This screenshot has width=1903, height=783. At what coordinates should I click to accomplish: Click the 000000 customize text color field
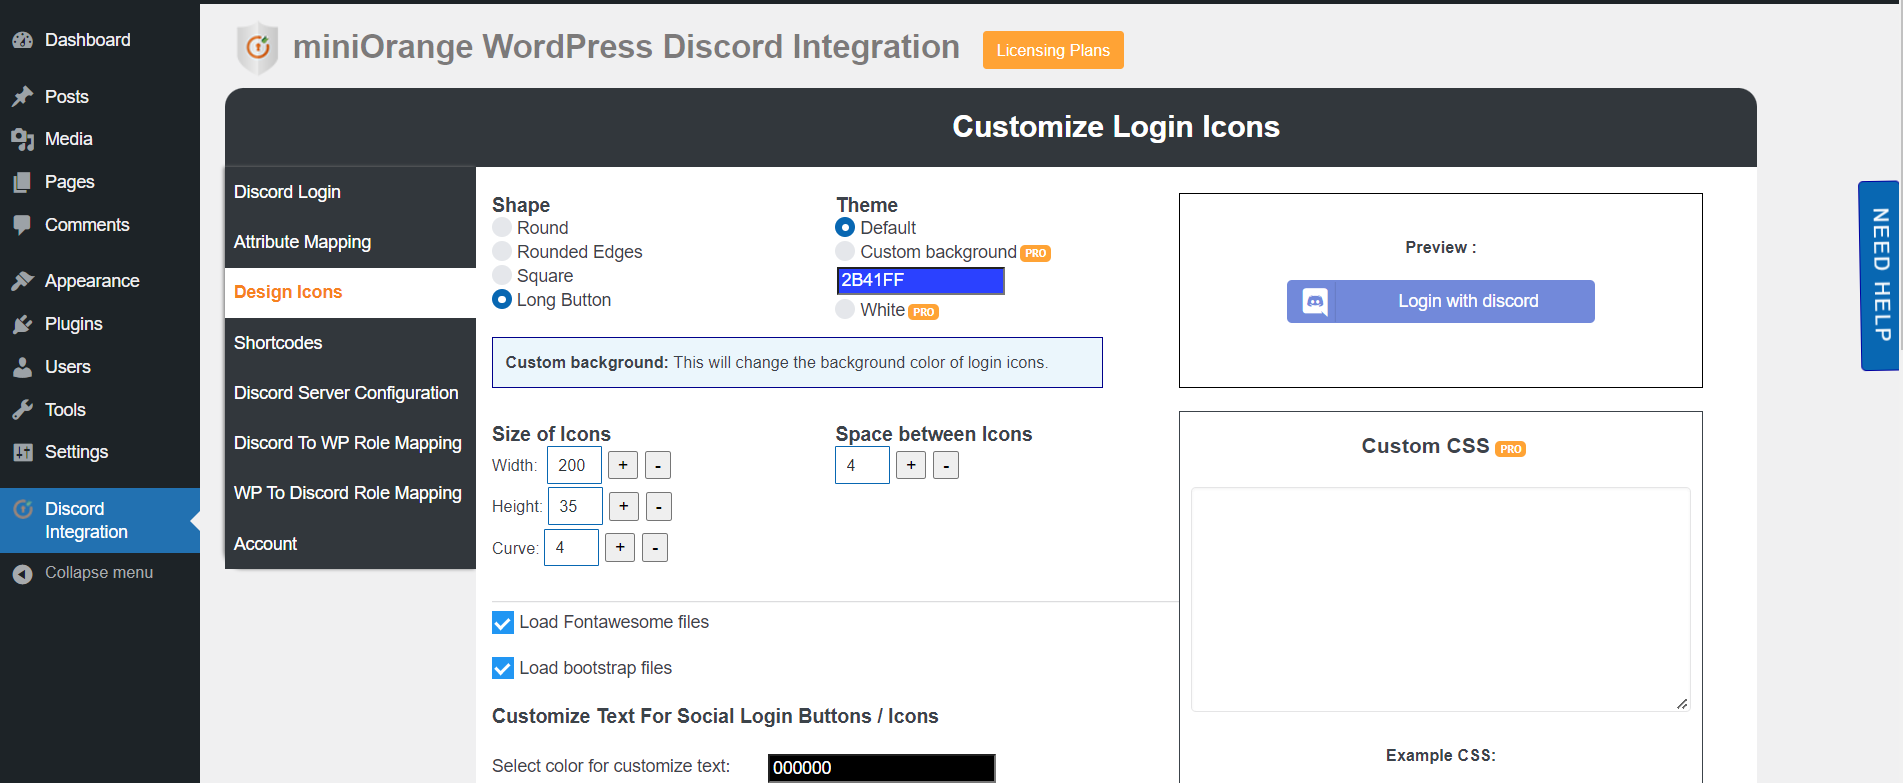point(881,768)
